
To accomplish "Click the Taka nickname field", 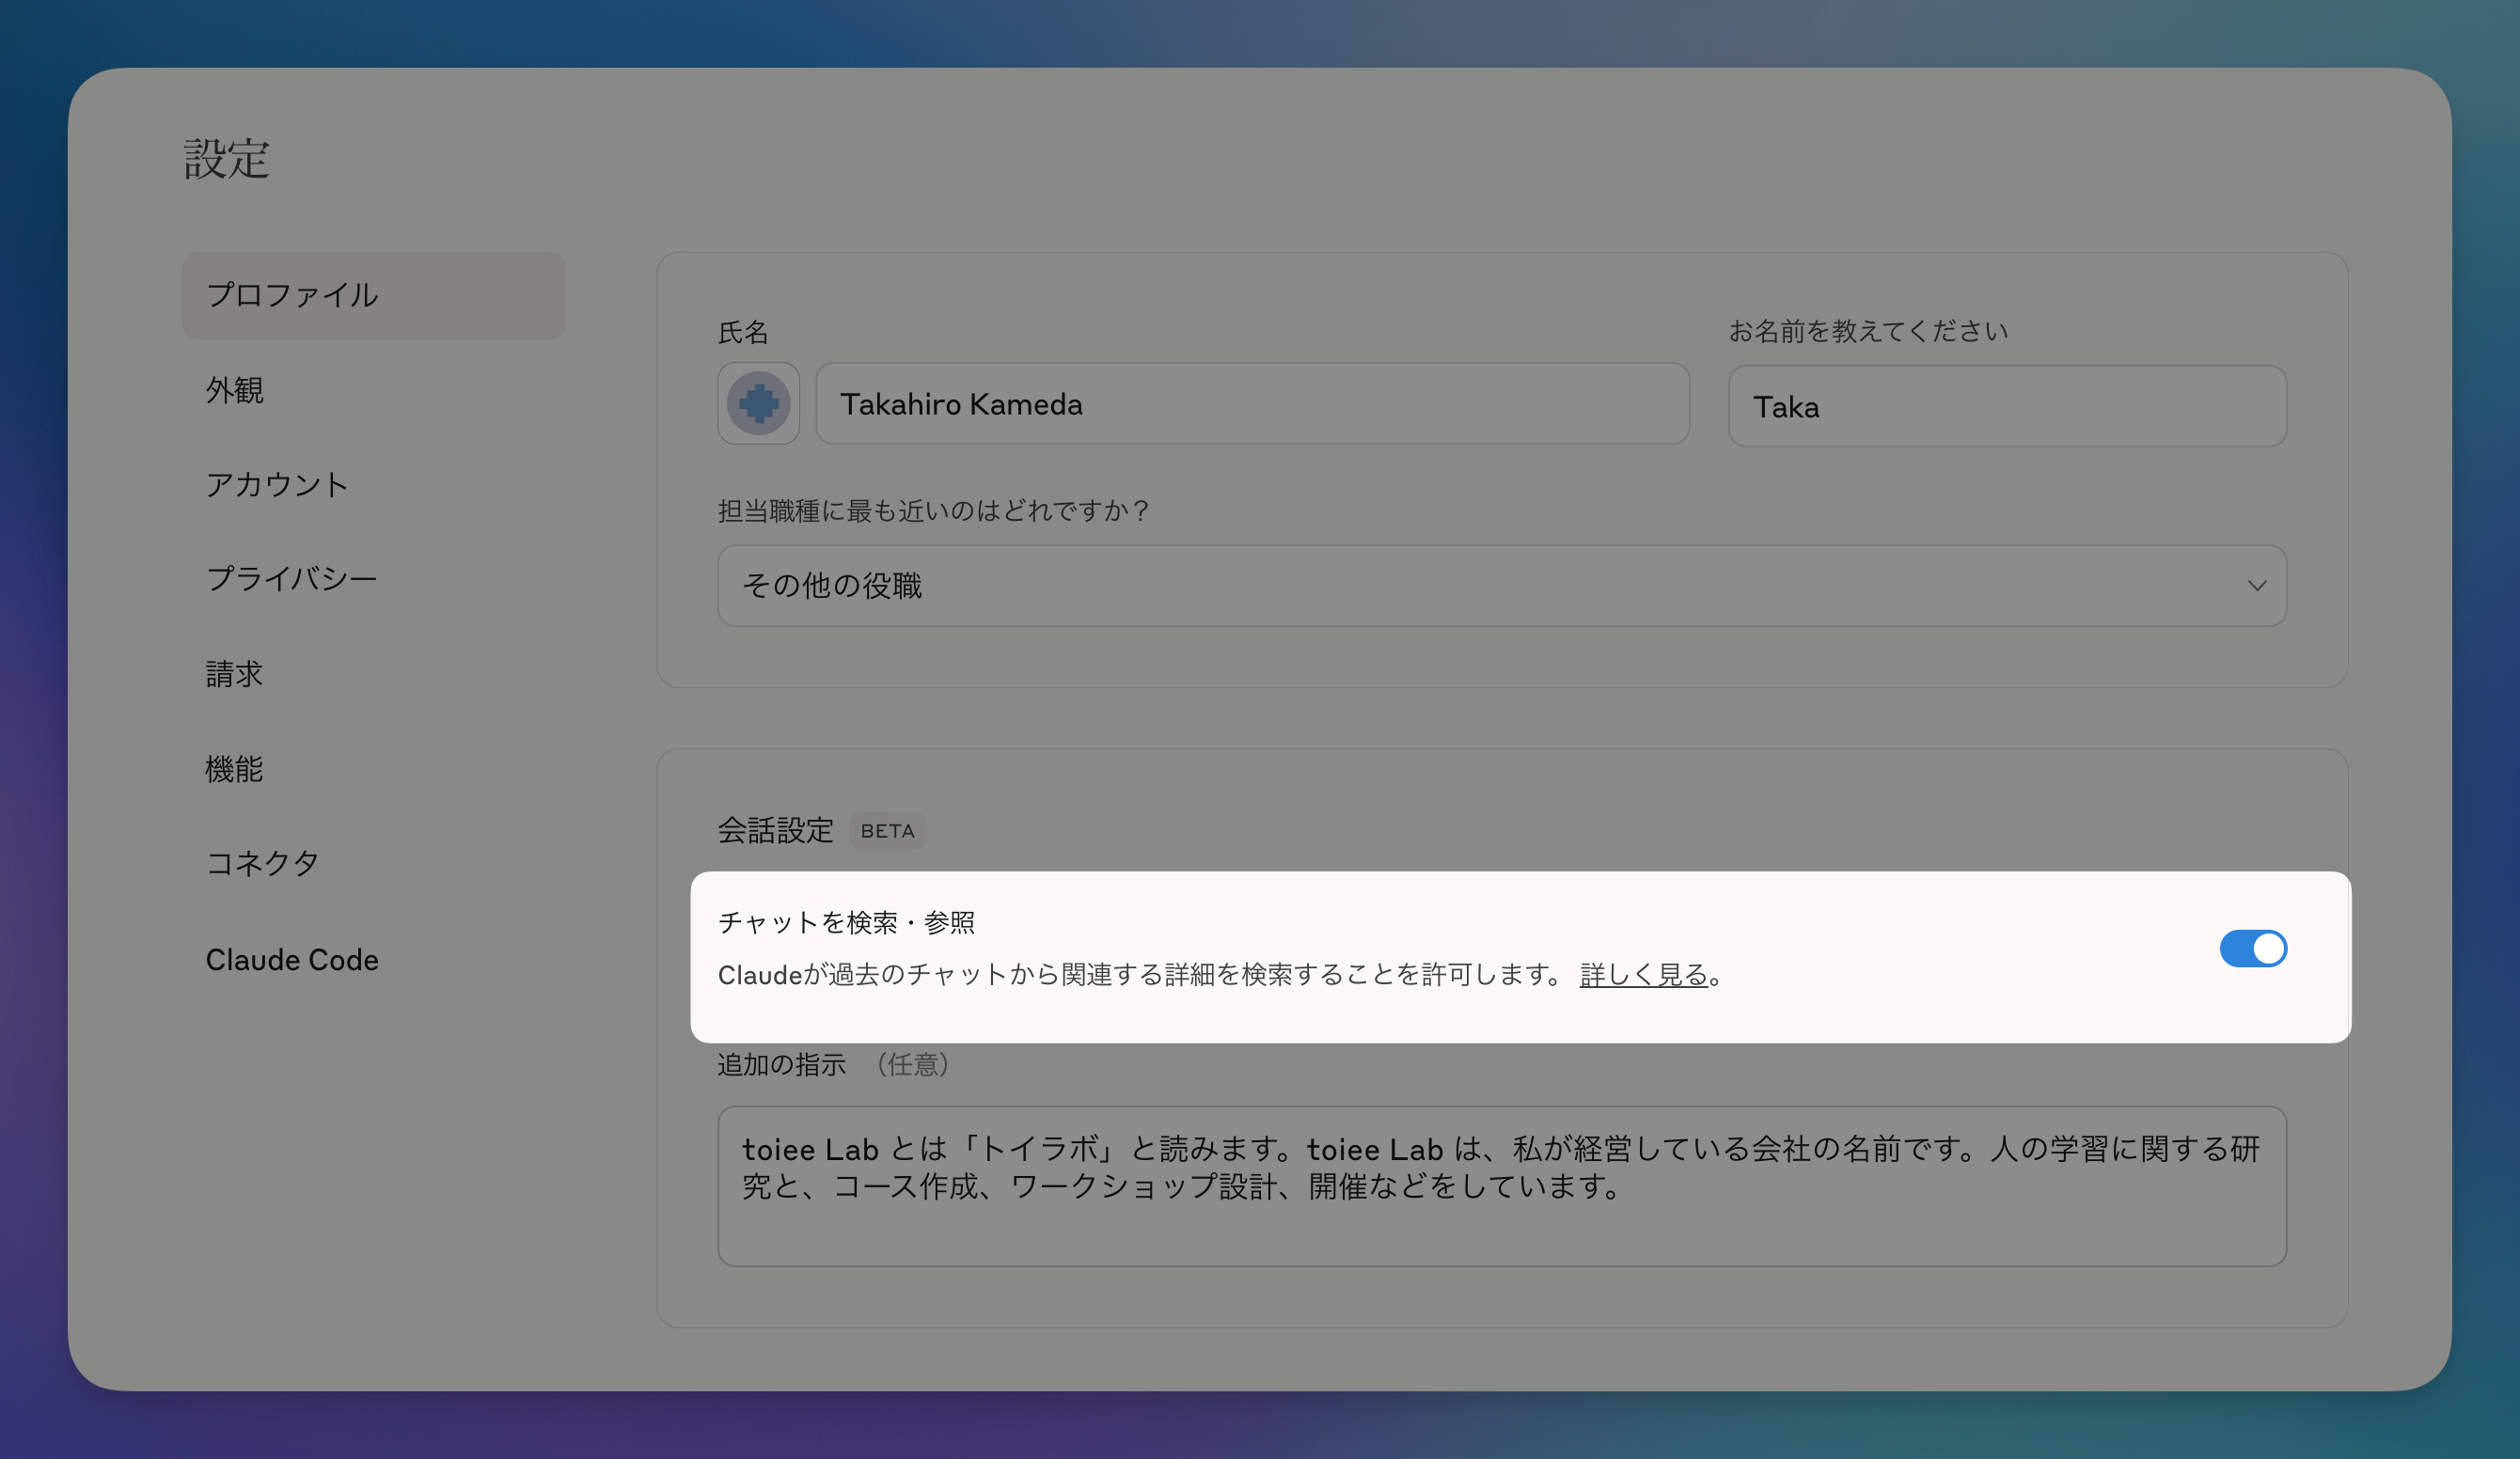I will [x=2006, y=407].
